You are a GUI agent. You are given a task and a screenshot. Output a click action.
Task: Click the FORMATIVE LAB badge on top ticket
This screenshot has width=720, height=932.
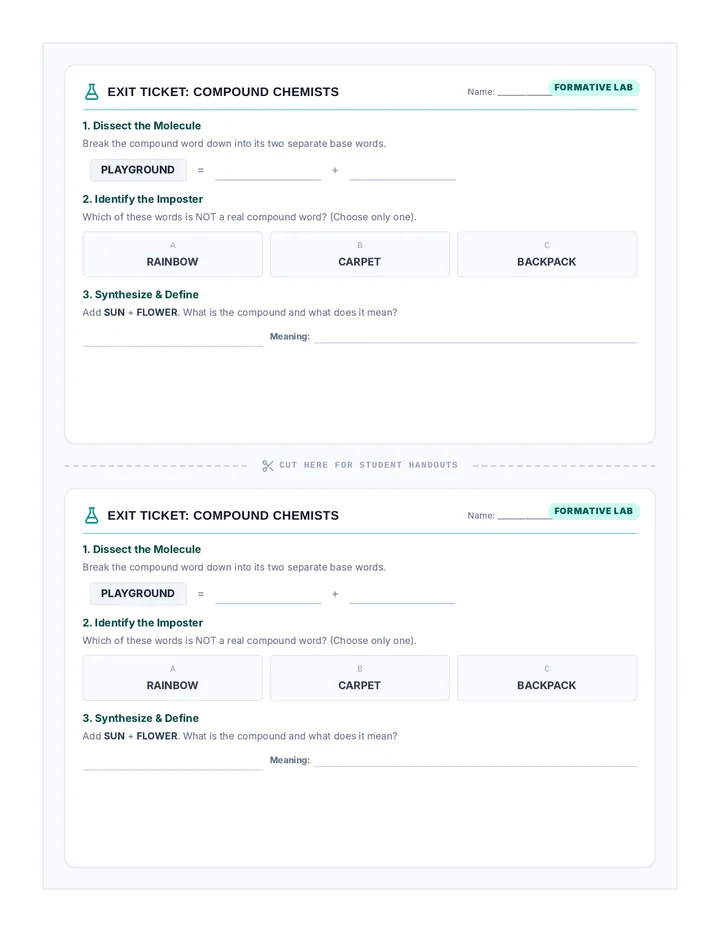593,87
